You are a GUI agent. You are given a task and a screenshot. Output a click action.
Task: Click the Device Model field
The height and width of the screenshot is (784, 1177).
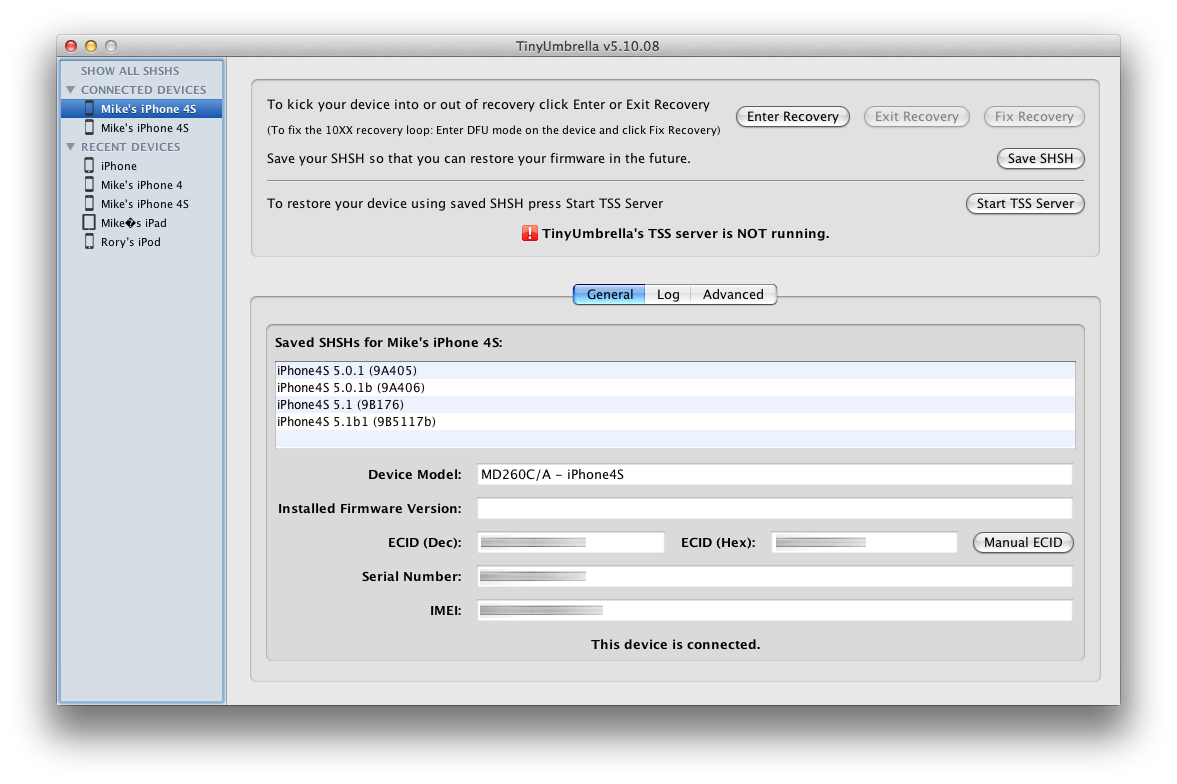tap(775, 475)
